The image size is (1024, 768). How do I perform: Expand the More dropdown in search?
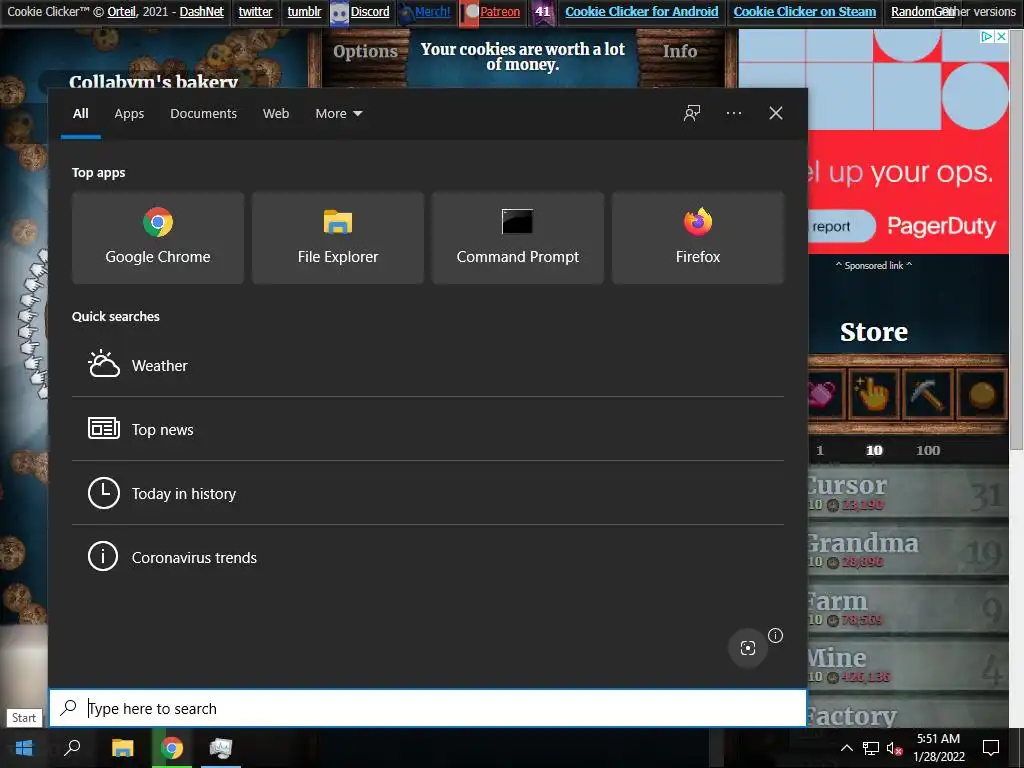338,113
